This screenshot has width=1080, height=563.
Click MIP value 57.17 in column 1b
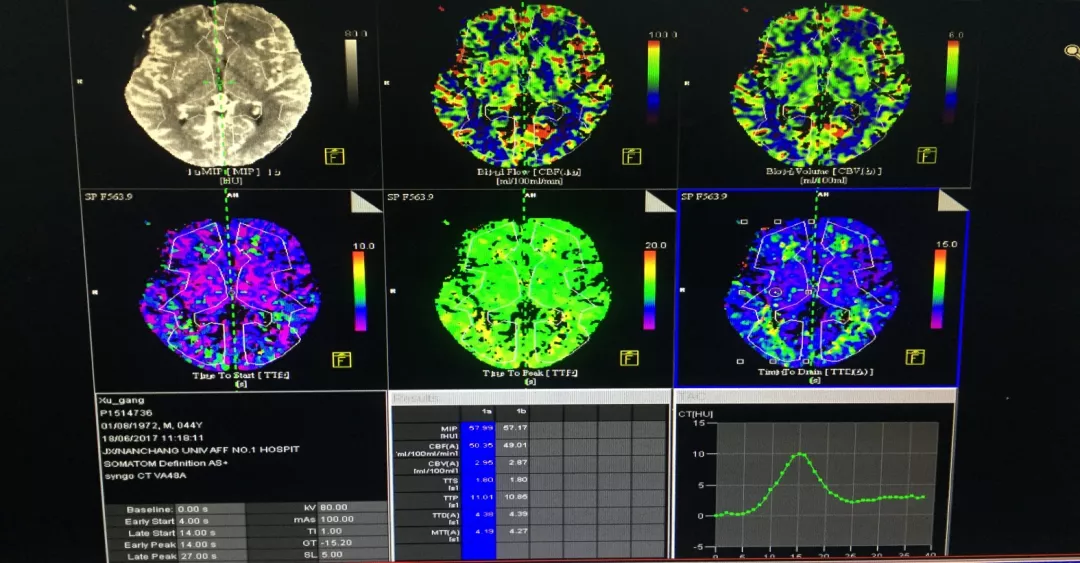point(515,428)
